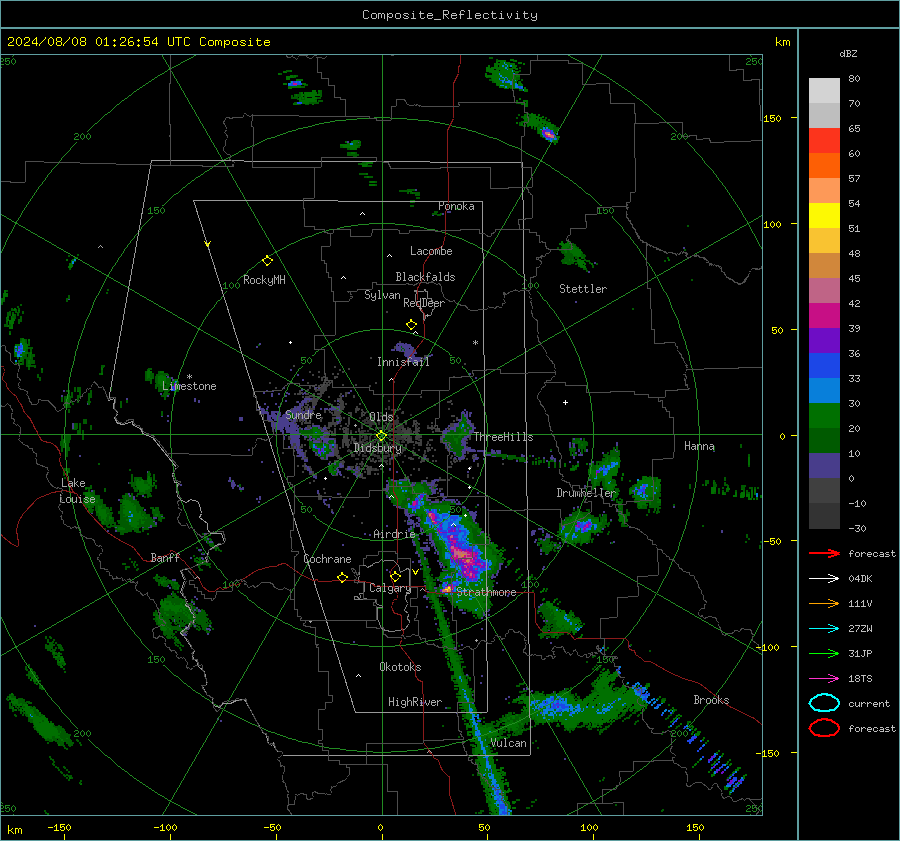Click the yellow diamond marker above Calgary
The width and height of the screenshot is (900, 841).
(395, 576)
